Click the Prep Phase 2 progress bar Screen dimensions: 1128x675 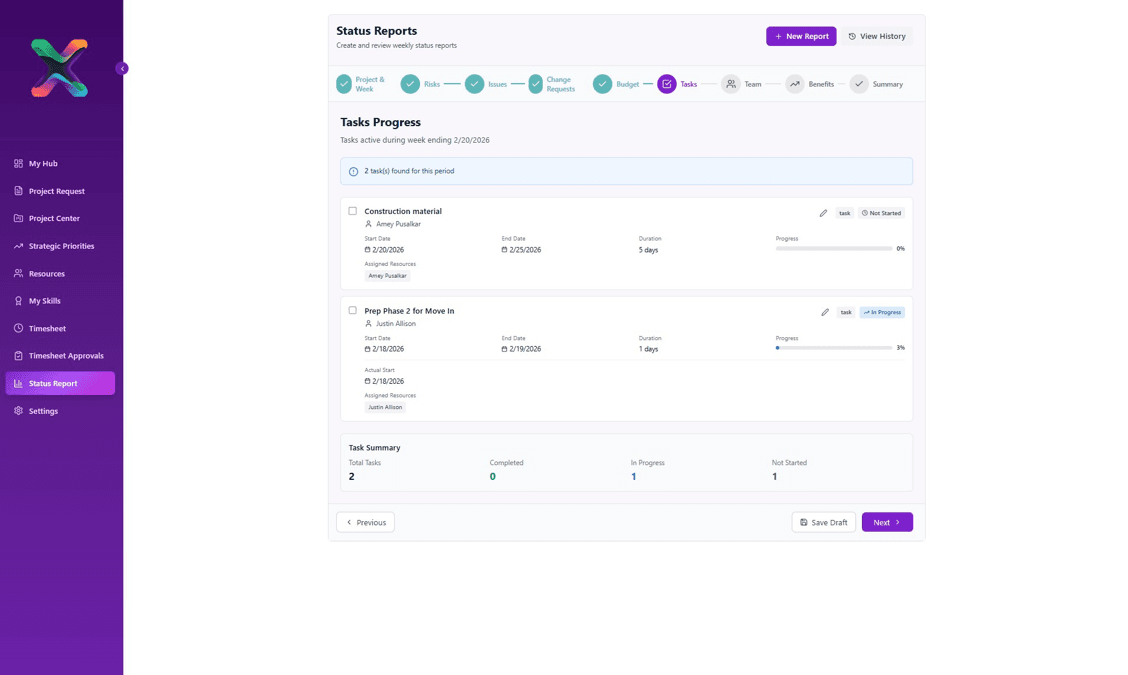click(833, 347)
